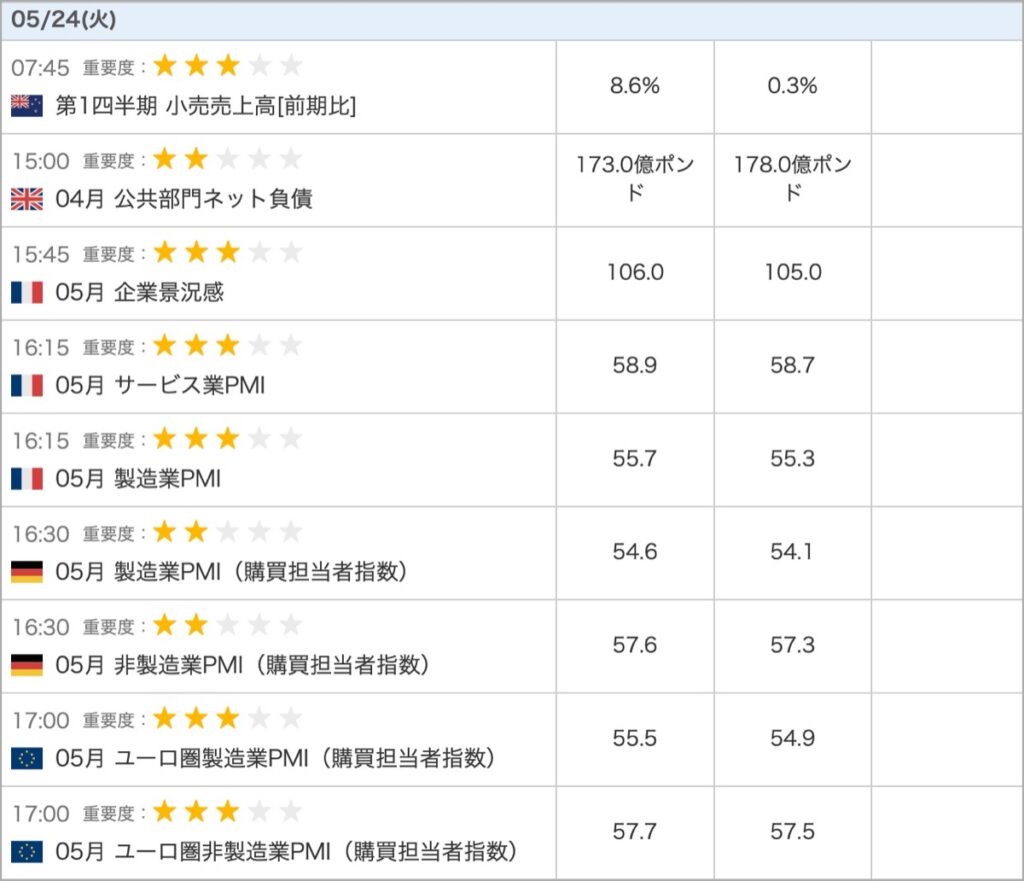This screenshot has height=881, width=1024.
Task: Click the 173.0億ポンド value
Action: pyautogui.click(x=635, y=178)
